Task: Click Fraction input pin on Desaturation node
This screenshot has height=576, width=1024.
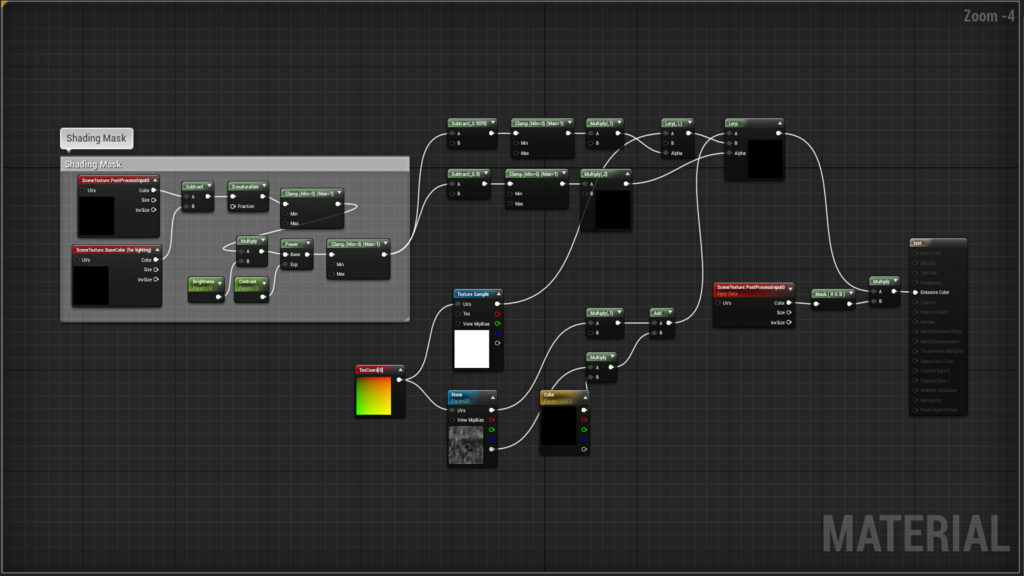Action: (233, 206)
